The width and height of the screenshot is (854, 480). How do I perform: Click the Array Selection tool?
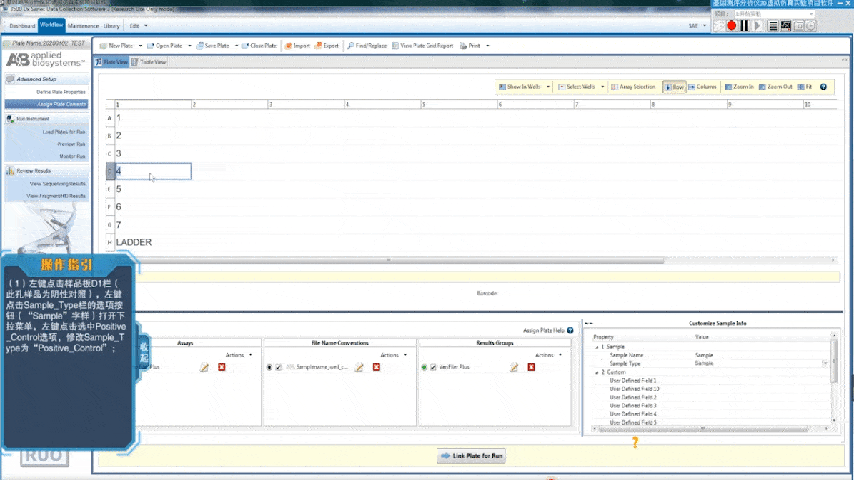point(633,87)
